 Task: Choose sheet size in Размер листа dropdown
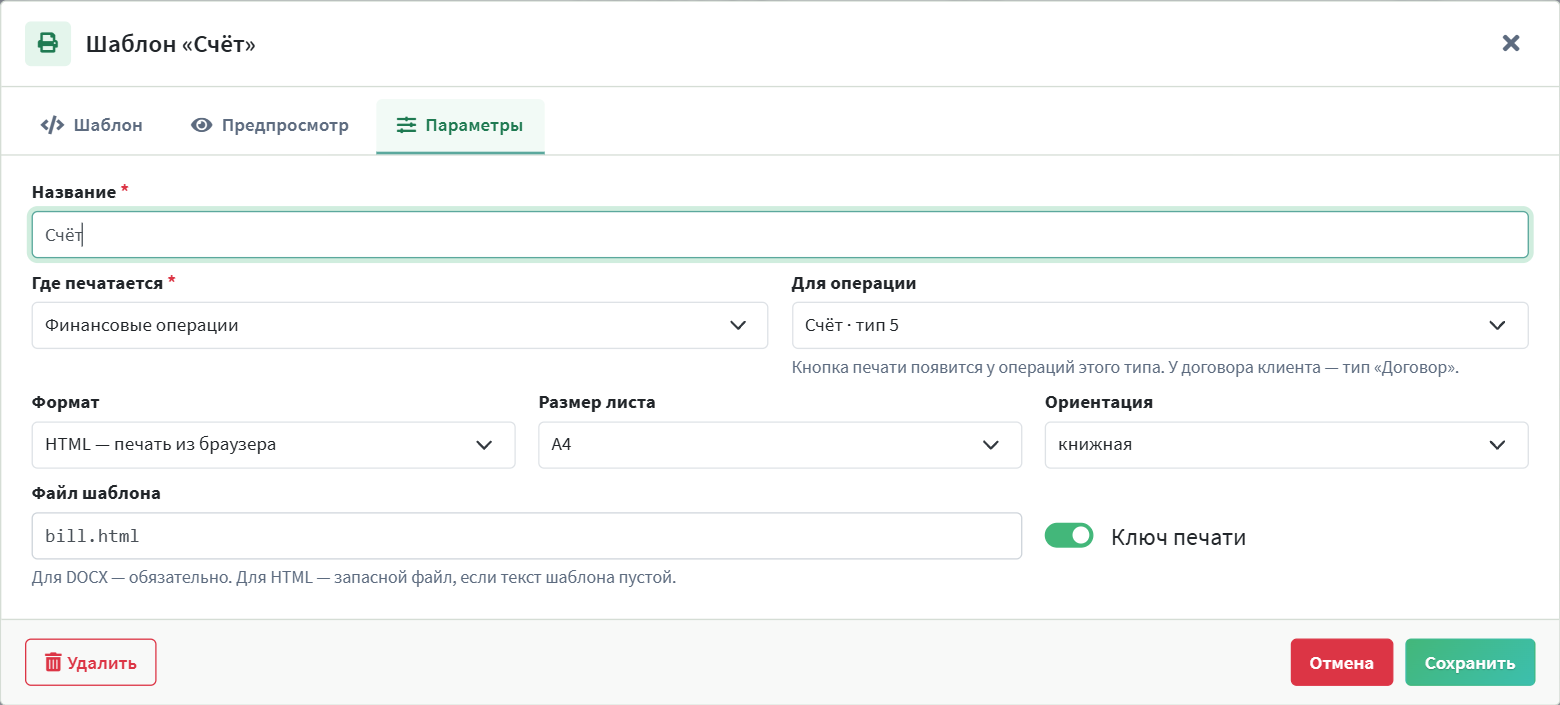780,445
